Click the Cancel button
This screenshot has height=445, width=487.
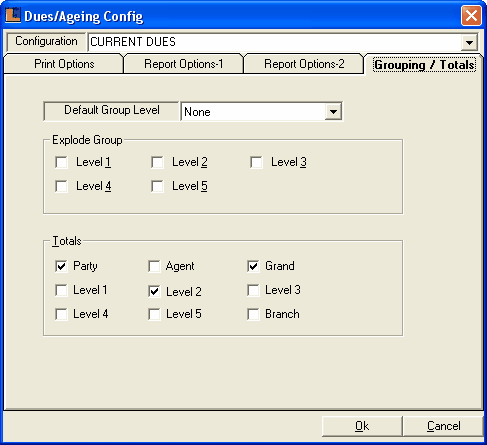click(443, 426)
